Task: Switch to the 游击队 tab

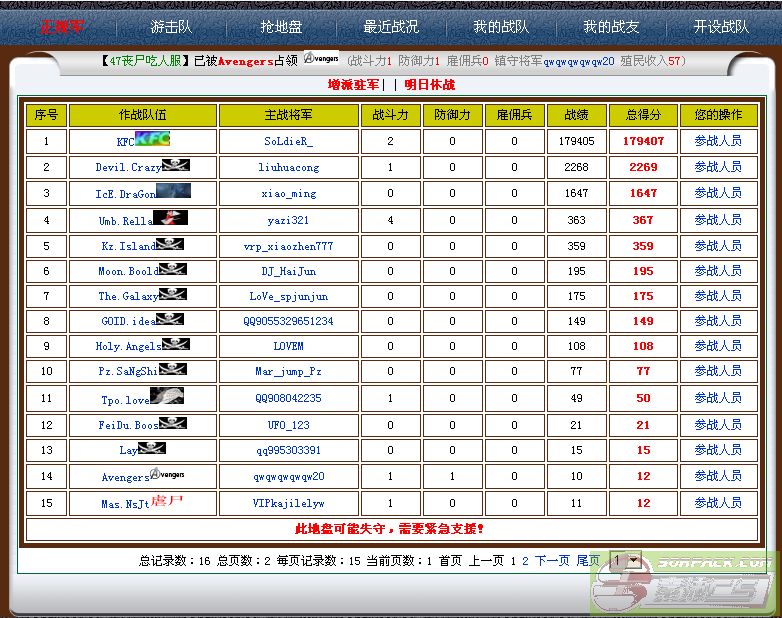Action: (x=172, y=27)
